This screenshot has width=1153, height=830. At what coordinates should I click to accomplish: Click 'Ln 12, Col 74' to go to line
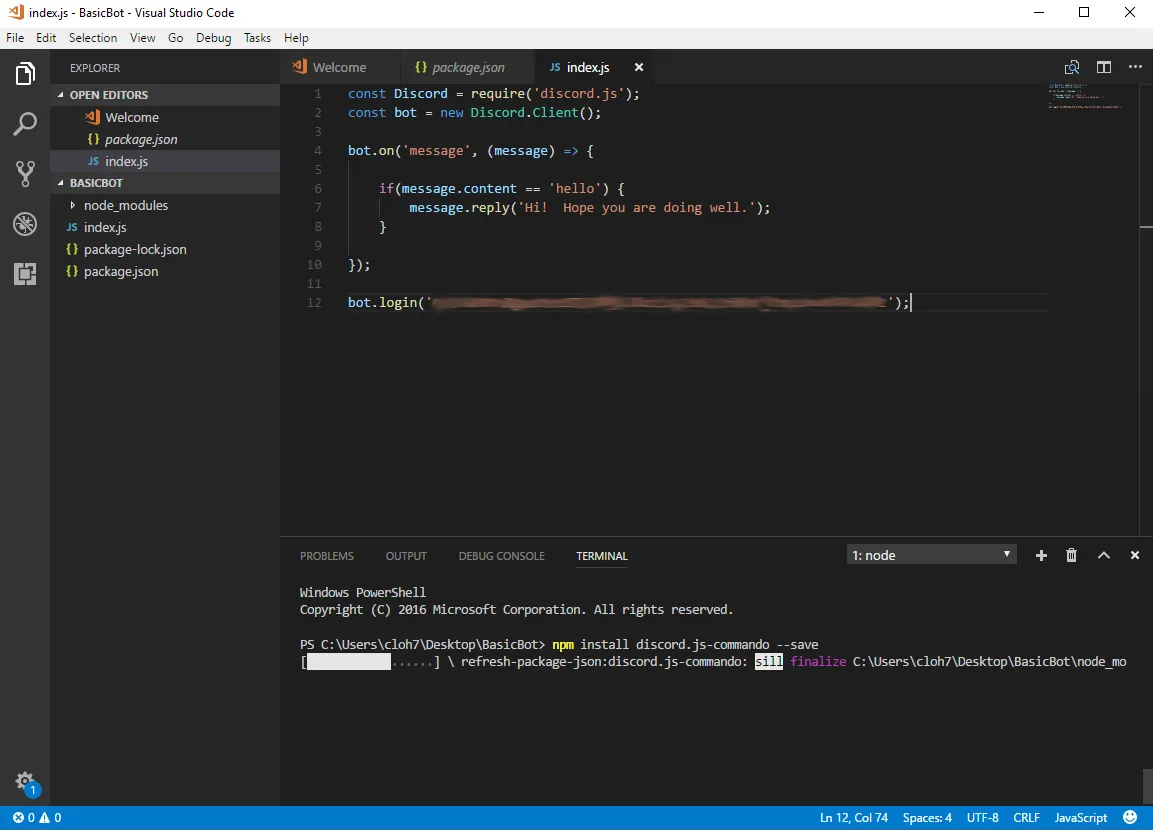[853, 817]
